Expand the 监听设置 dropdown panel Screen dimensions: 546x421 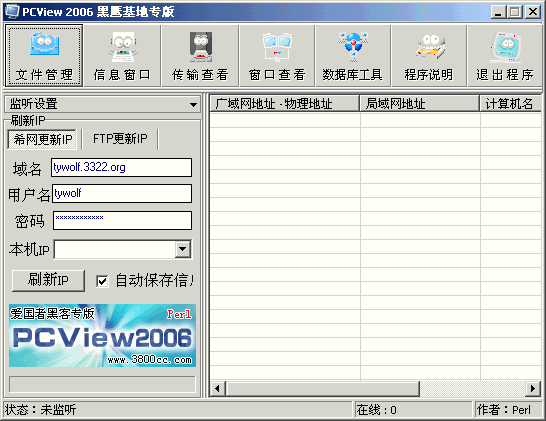[102, 104]
